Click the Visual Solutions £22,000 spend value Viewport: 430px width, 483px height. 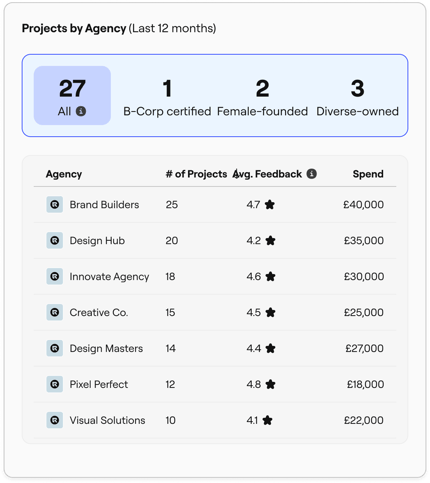click(364, 420)
